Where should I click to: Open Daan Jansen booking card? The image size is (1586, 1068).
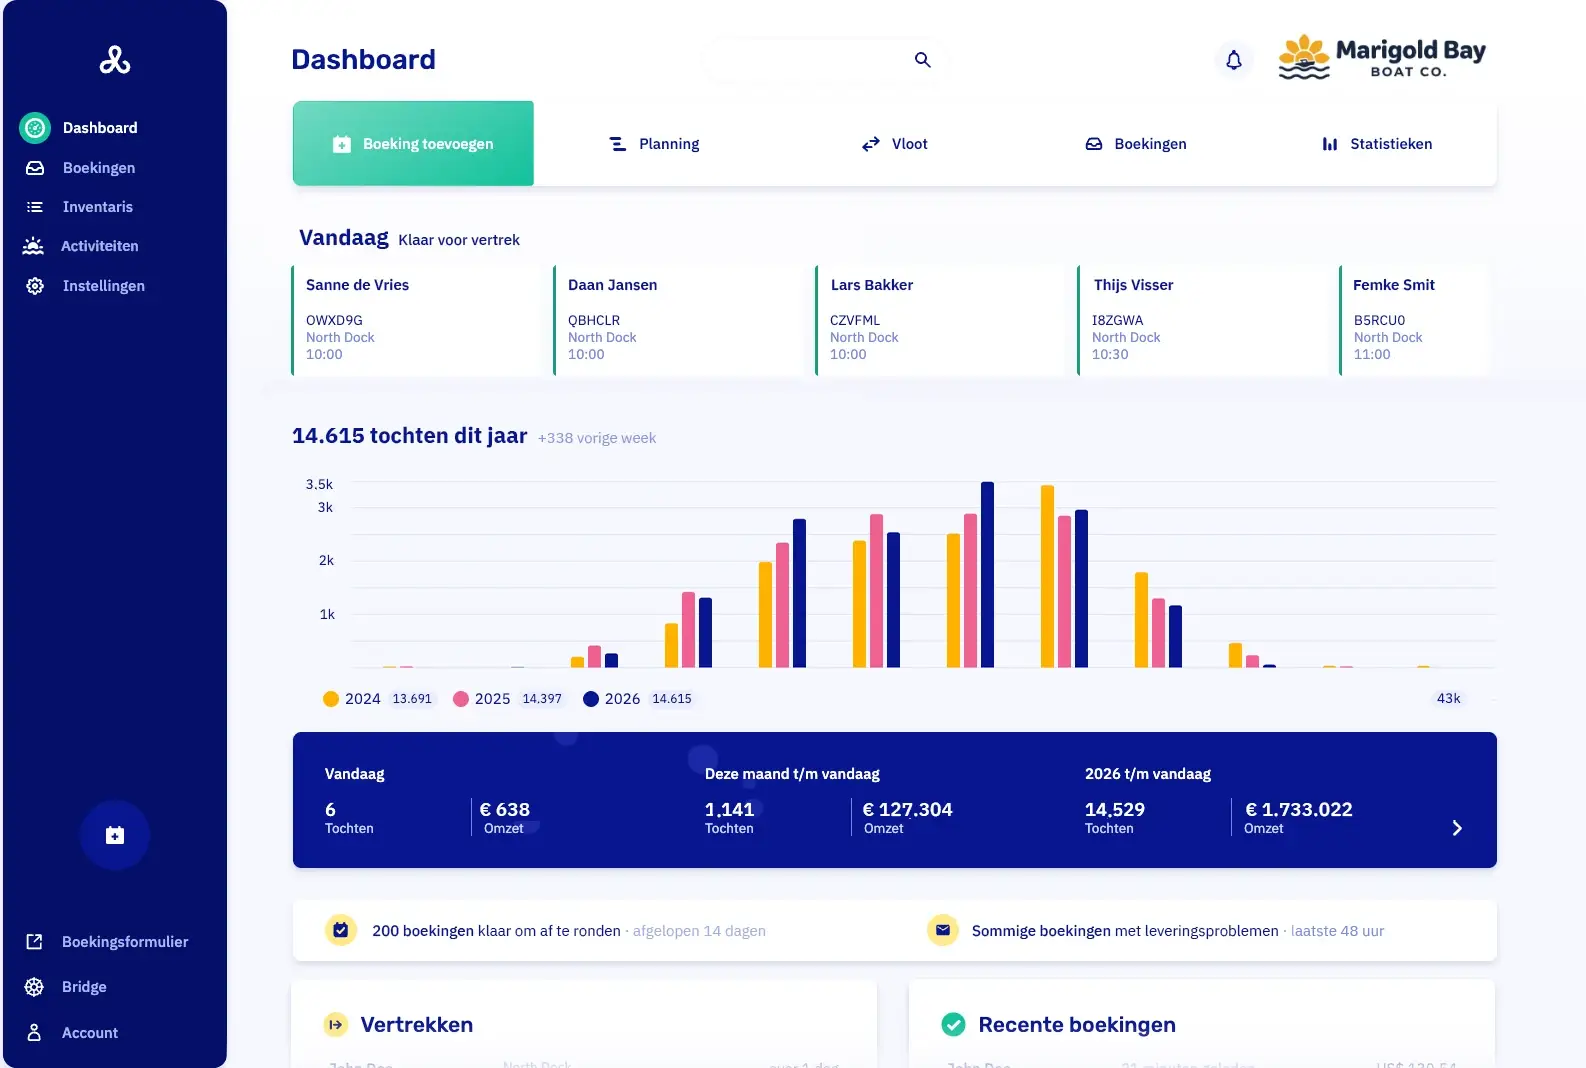(x=679, y=320)
